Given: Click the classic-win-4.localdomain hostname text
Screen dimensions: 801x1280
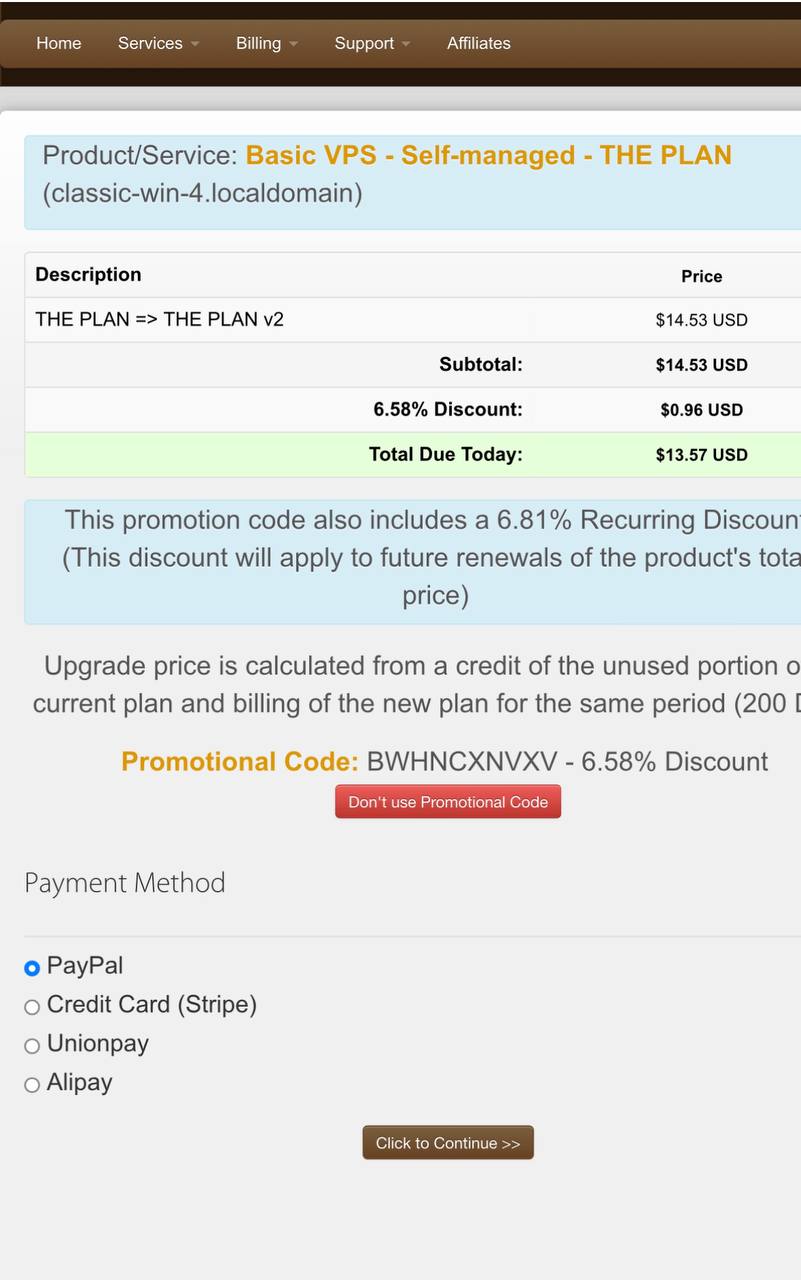Looking at the screenshot, I should [202, 193].
